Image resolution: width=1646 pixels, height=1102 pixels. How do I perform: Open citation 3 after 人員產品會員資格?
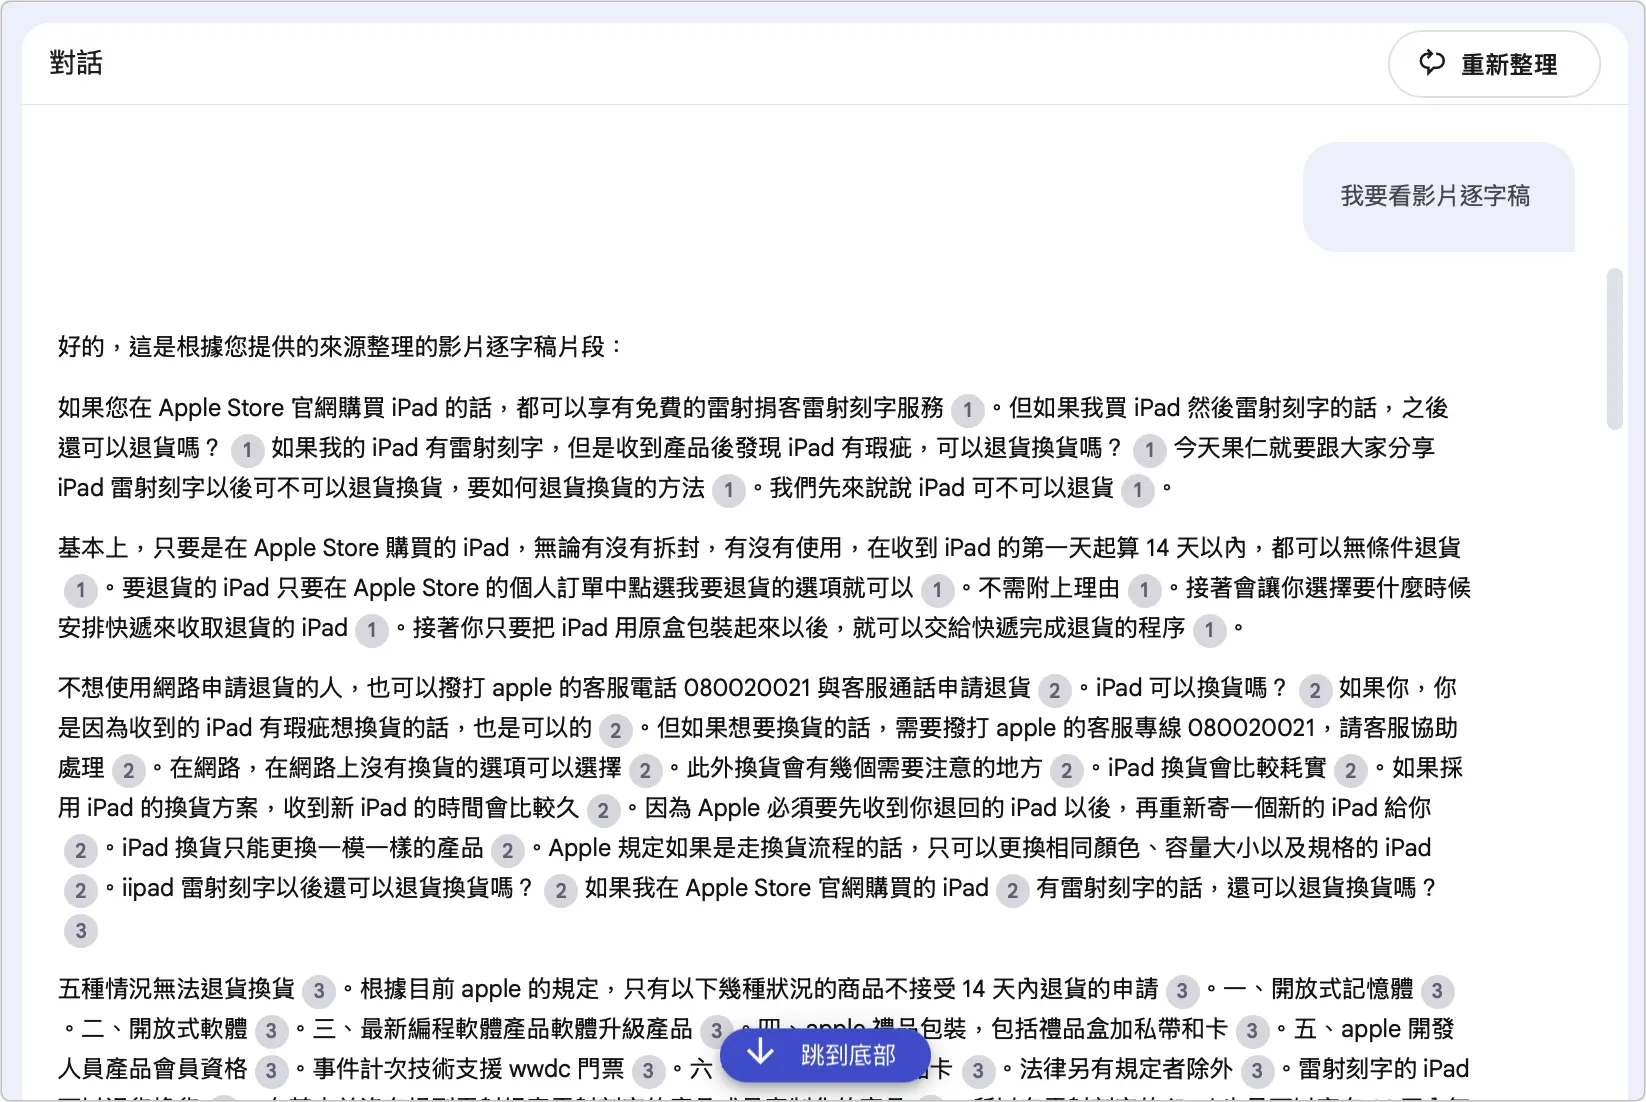coord(271,1070)
